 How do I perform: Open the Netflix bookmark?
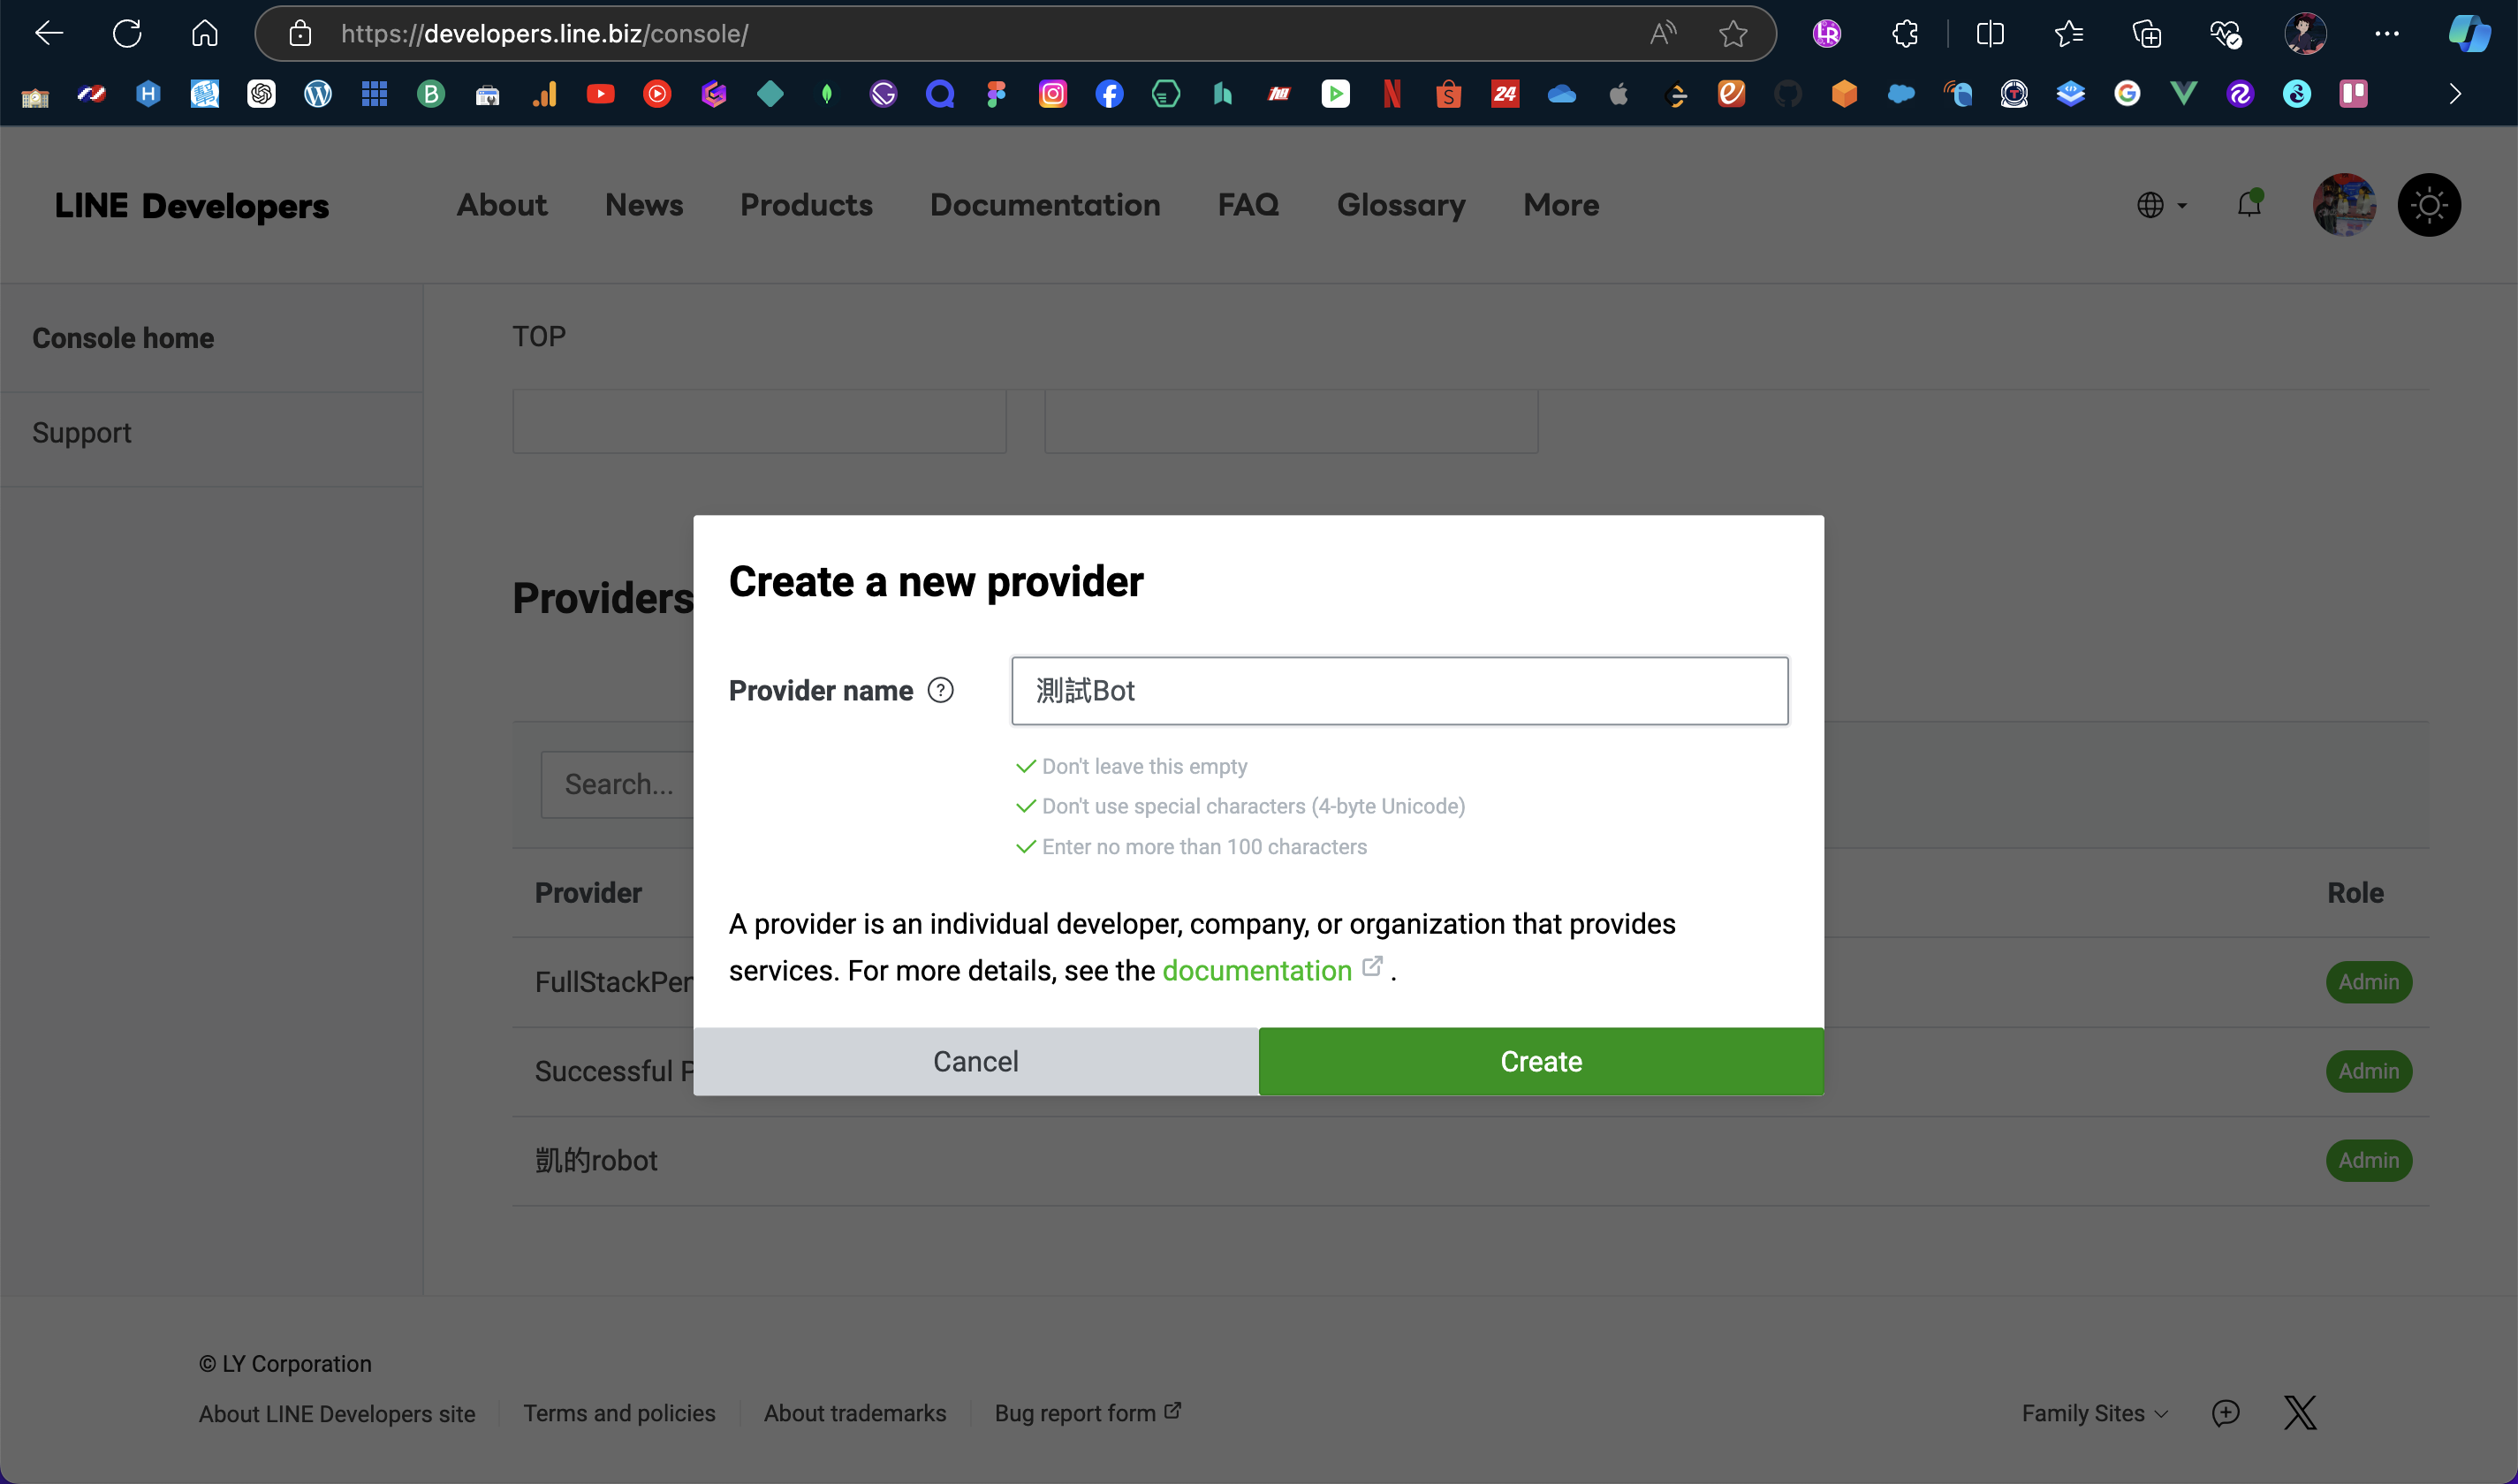tap(1391, 94)
